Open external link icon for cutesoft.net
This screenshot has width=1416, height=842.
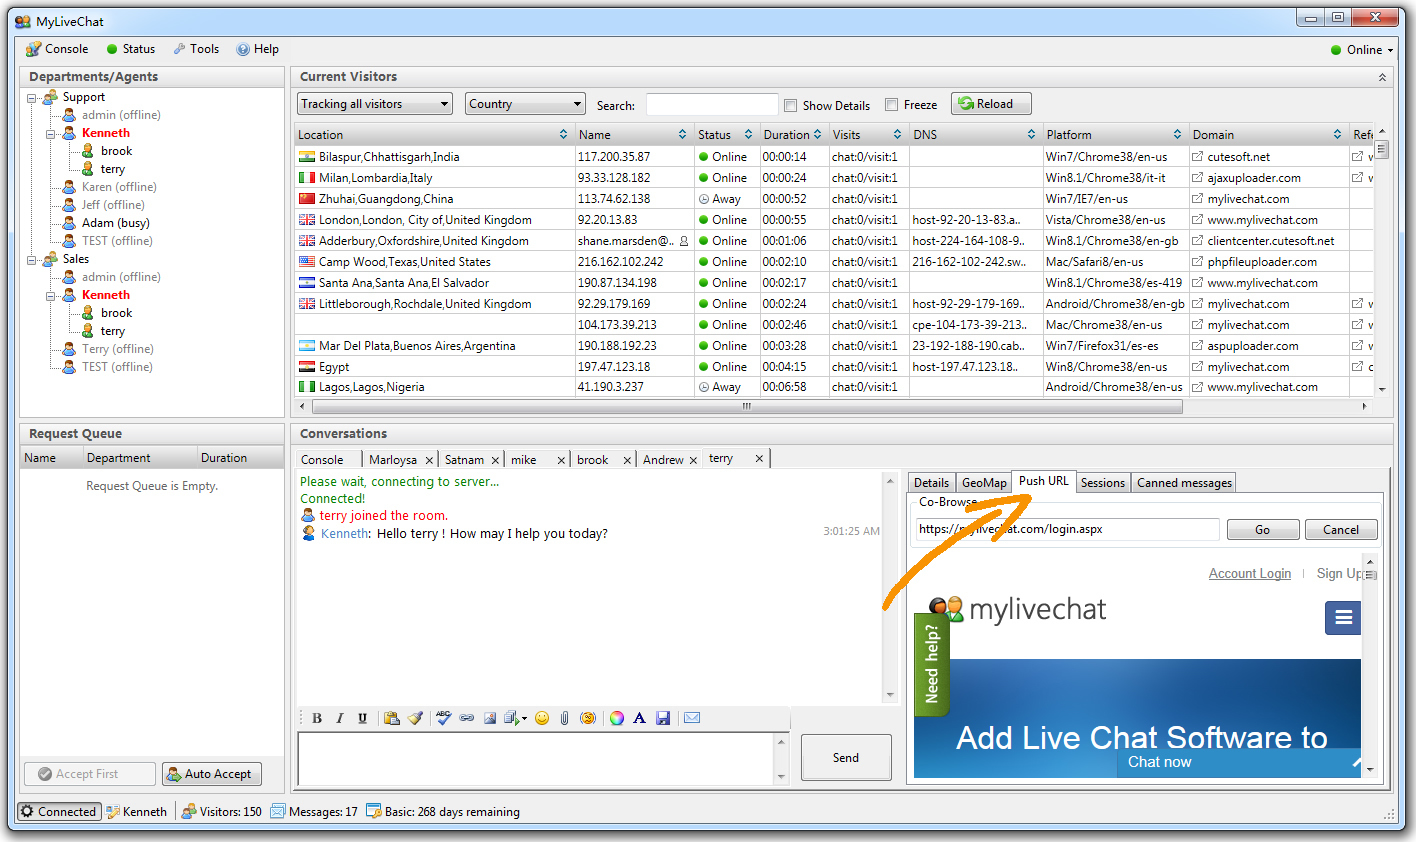(x=1197, y=157)
